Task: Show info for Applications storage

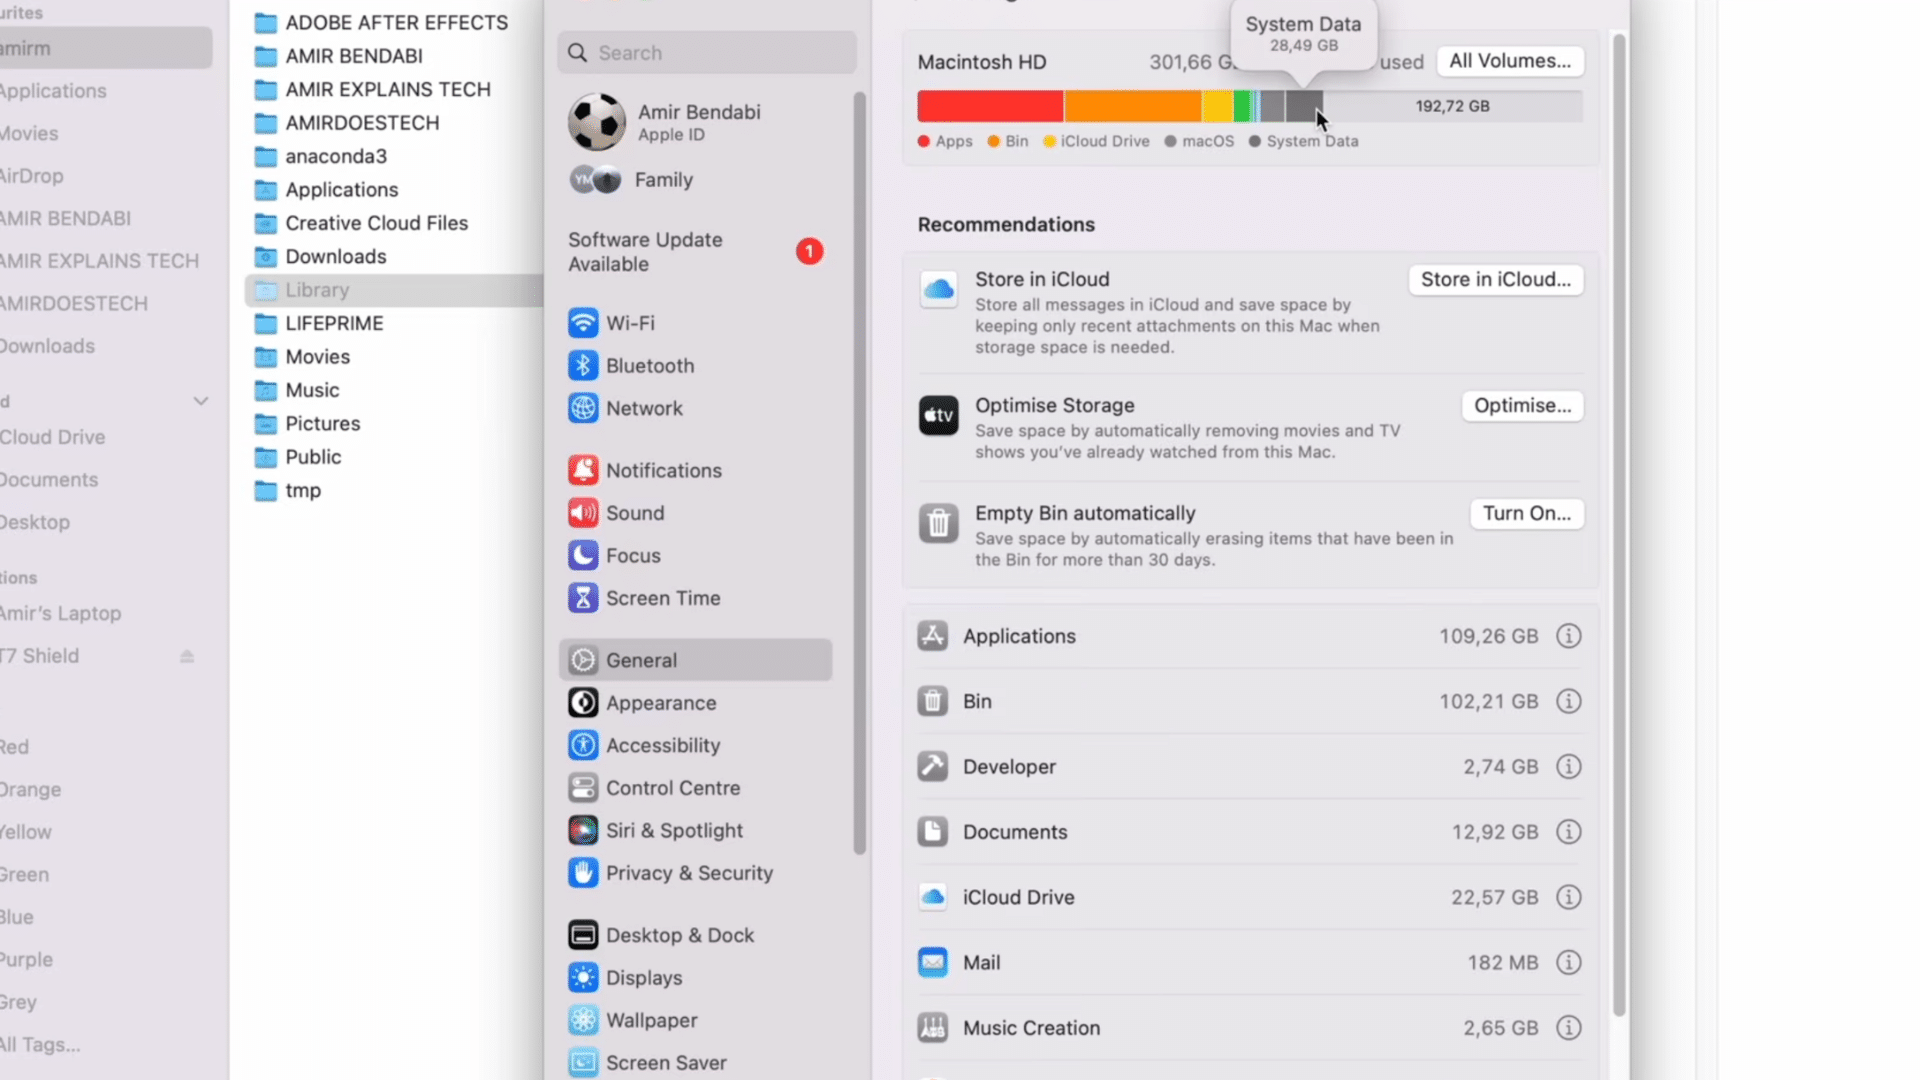Action: pos(1568,636)
